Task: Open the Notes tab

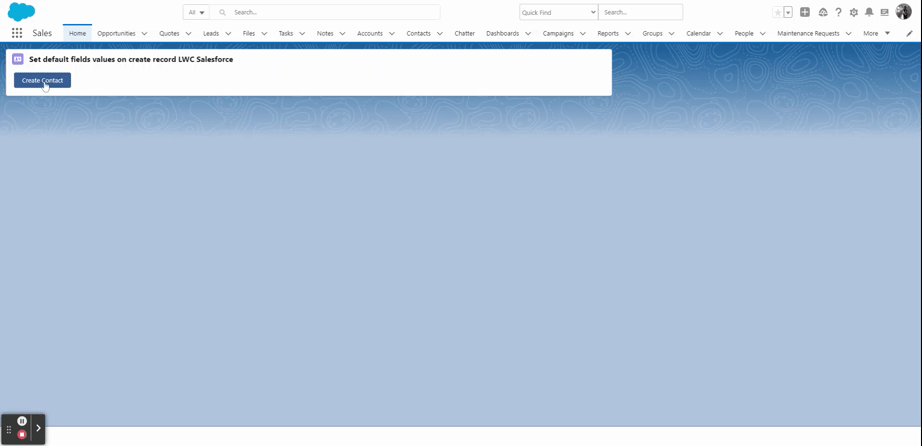Action: pyautogui.click(x=325, y=34)
